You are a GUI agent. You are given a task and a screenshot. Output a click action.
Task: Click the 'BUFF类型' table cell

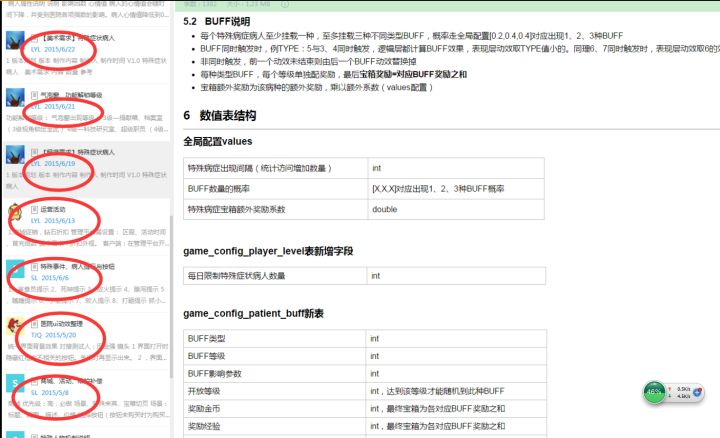click(x=275, y=339)
